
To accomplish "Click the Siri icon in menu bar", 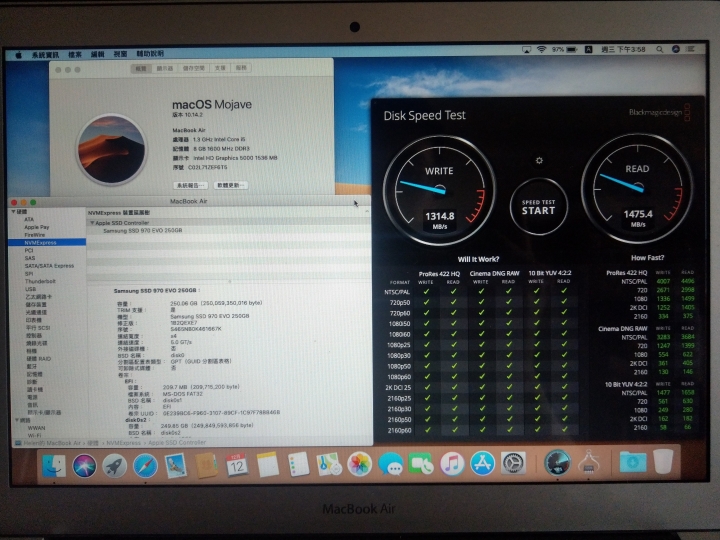I will click(x=675, y=49).
